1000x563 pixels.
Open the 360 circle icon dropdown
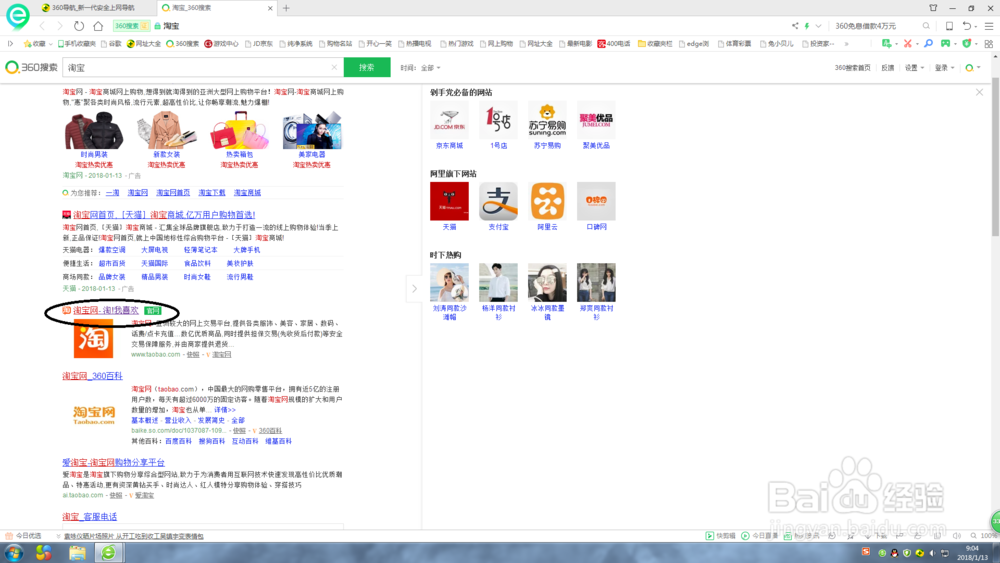973,68
